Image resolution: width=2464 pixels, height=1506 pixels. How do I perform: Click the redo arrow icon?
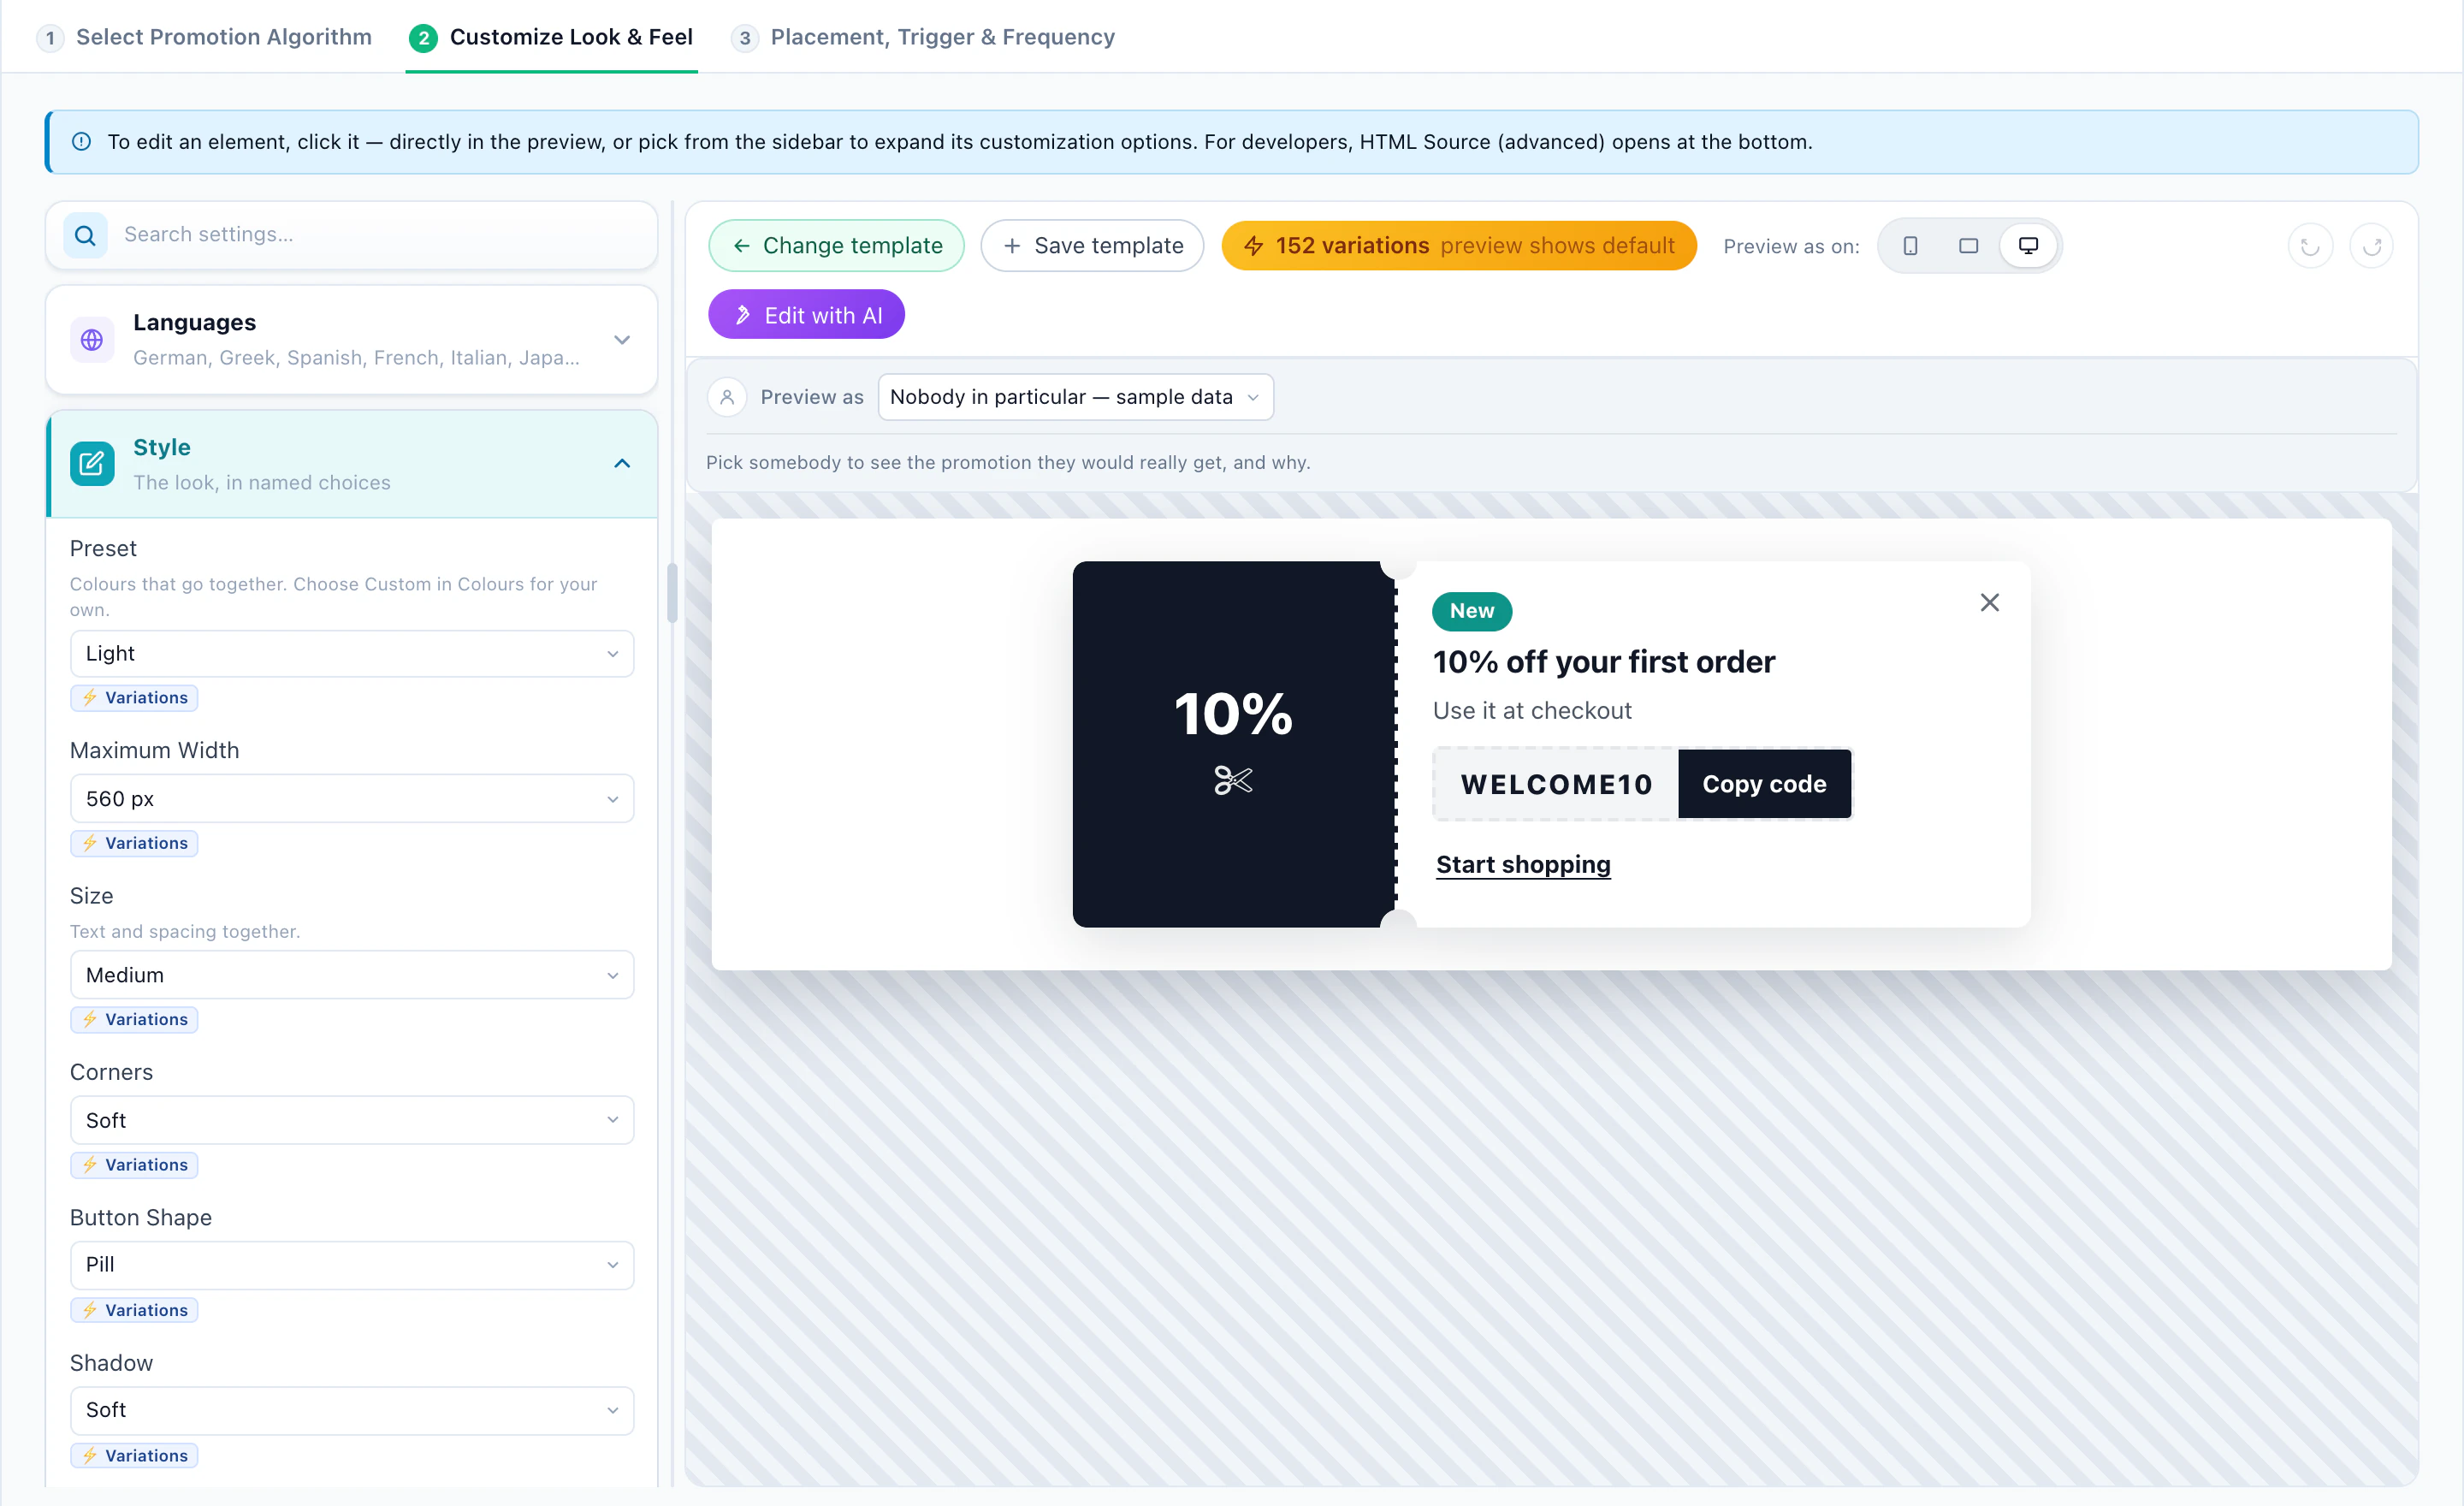point(2372,246)
